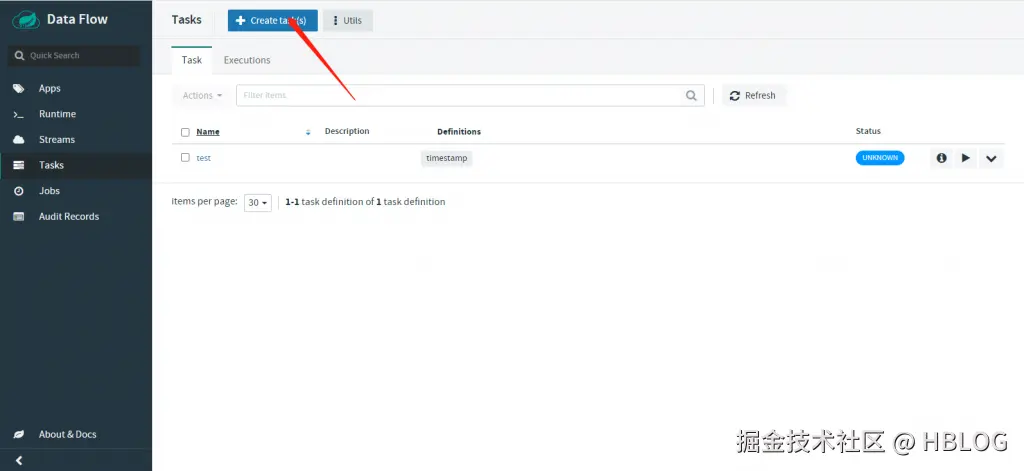Switch to the Task tab
The image size is (1024, 471).
(x=192, y=59)
